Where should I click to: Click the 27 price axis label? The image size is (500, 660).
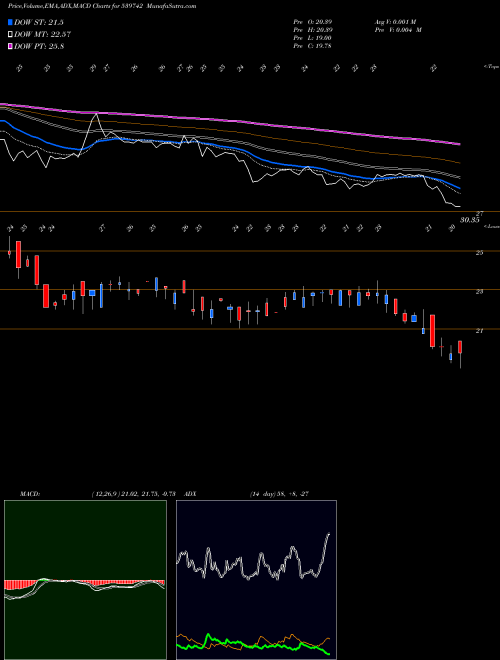click(x=479, y=214)
